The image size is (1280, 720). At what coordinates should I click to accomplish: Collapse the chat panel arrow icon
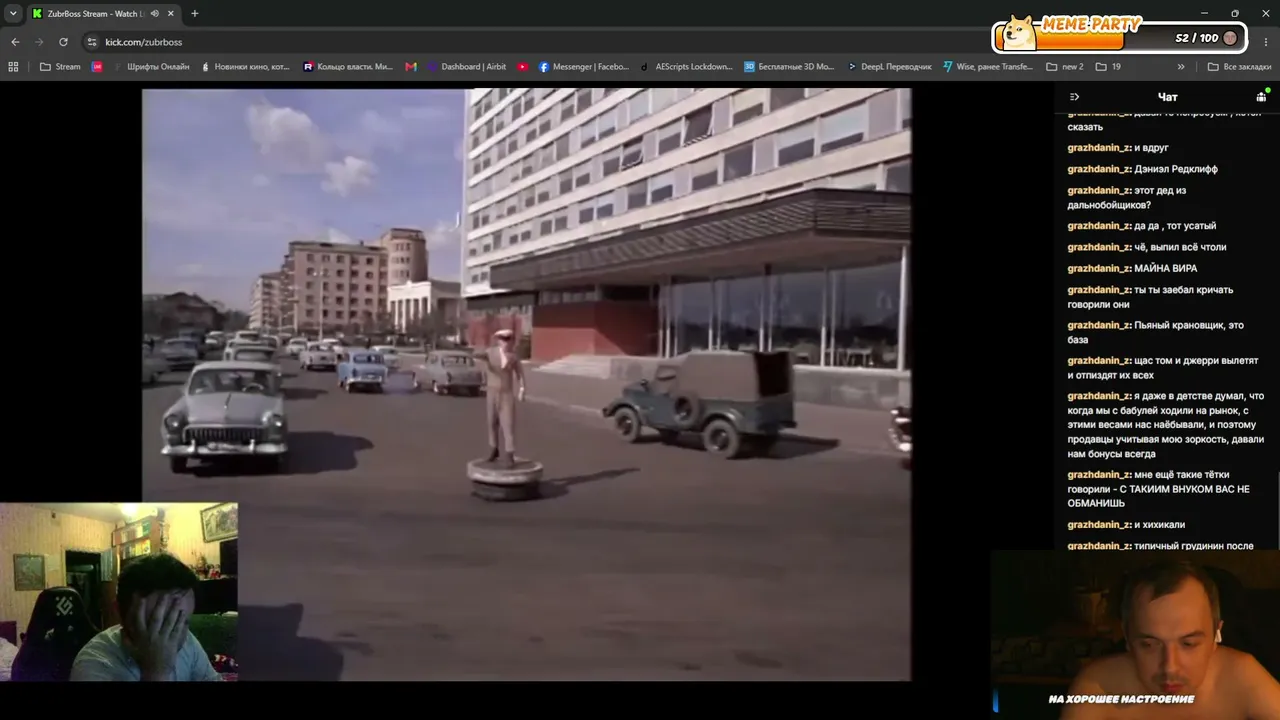[x=1074, y=97]
